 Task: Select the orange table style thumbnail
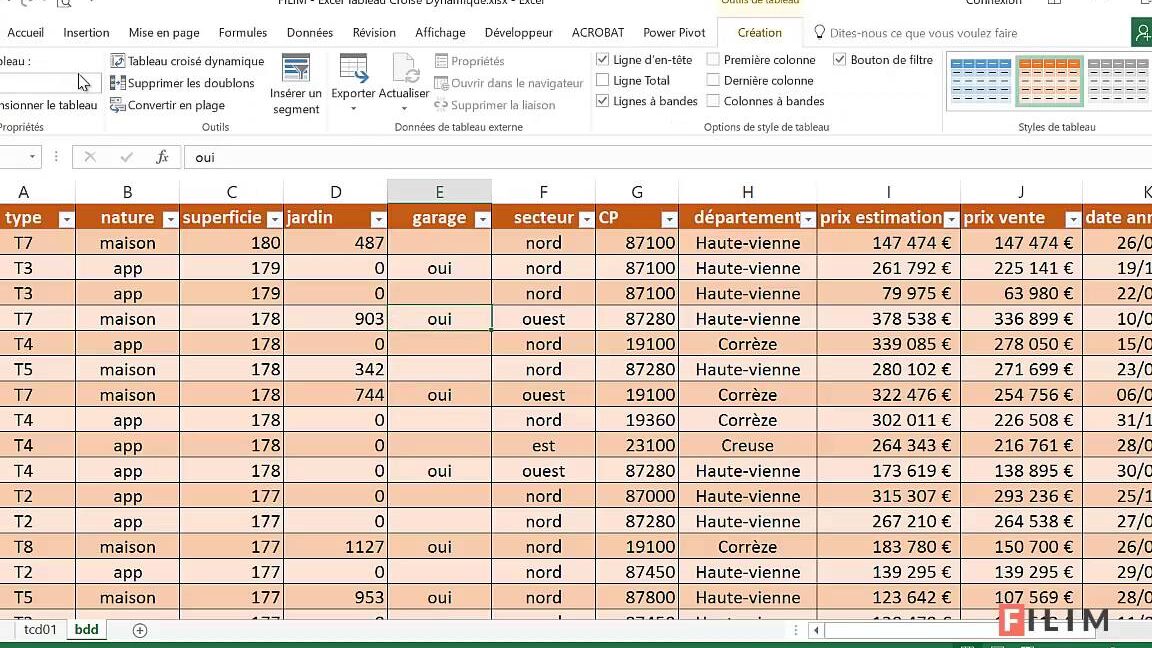pyautogui.click(x=1049, y=80)
